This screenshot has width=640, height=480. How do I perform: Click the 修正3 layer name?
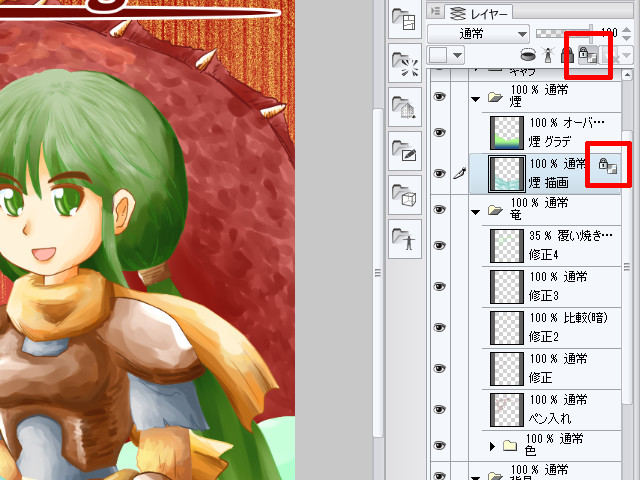(x=543, y=296)
